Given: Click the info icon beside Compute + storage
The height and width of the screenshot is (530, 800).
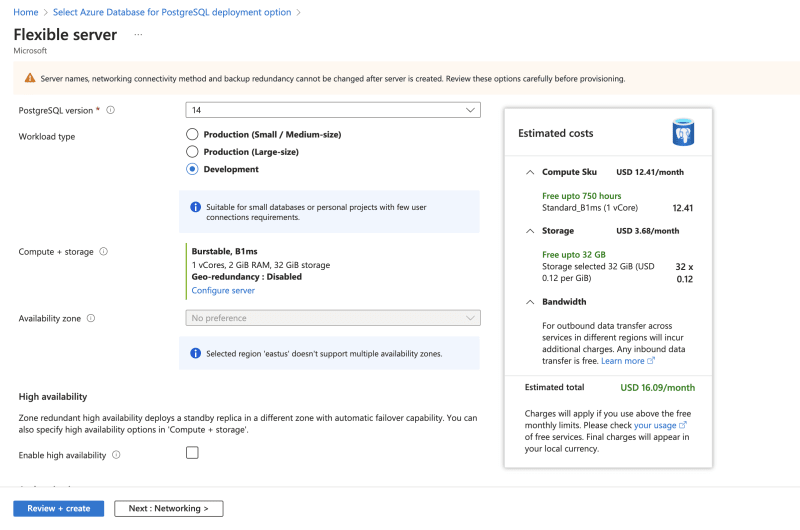Looking at the screenshot, I should (104, 251).
